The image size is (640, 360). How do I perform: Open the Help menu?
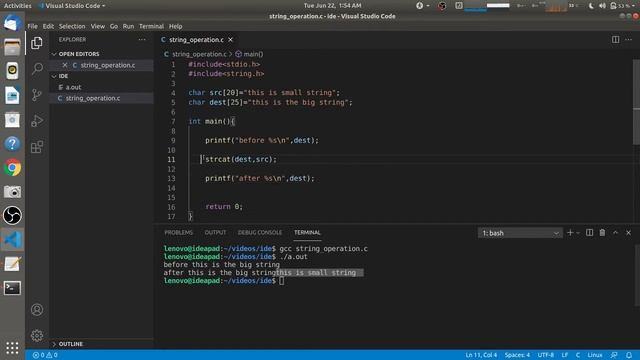click(x=176, y=26)
